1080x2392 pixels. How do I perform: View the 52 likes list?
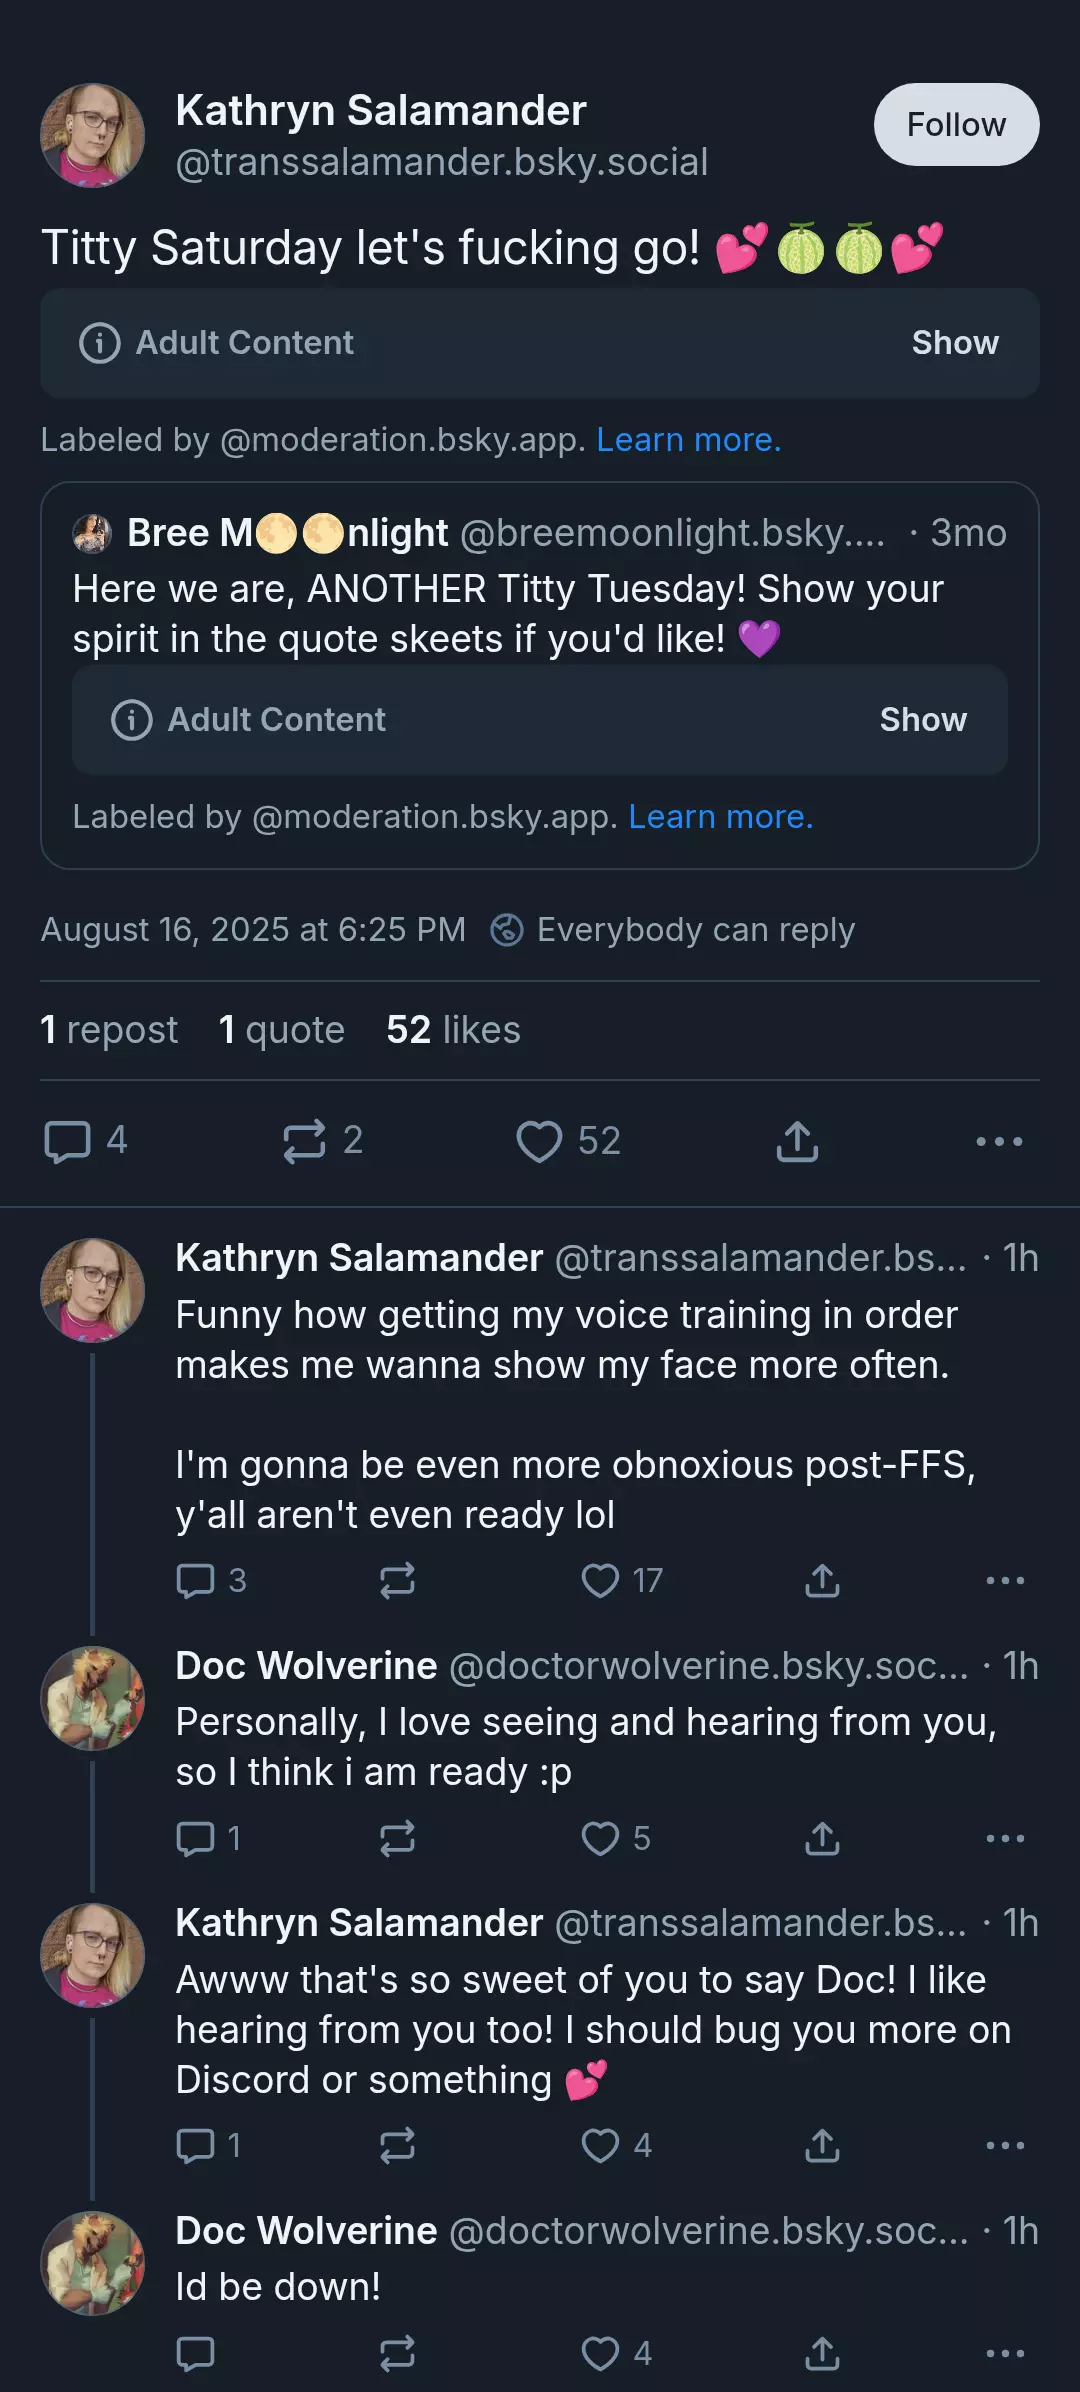tap(453, 1030)
